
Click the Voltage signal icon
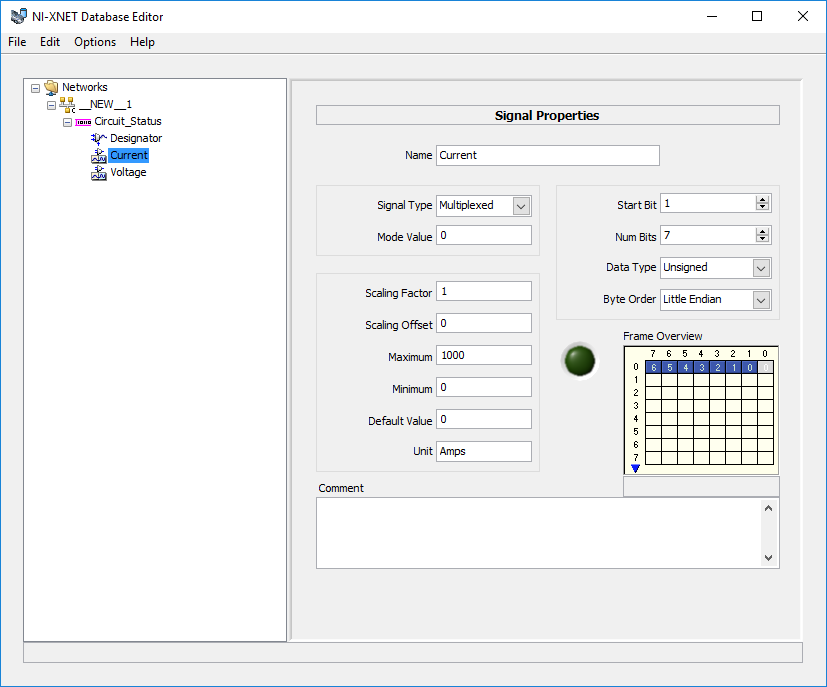(x=99, y=172)
